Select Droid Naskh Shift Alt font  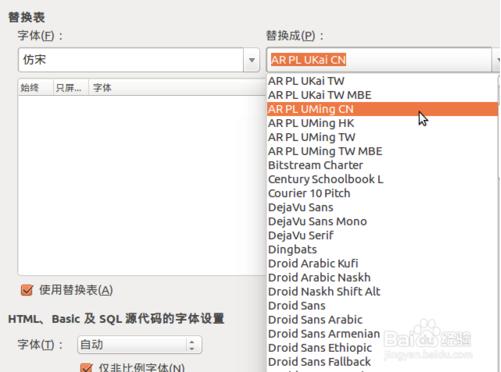point(382,291)
